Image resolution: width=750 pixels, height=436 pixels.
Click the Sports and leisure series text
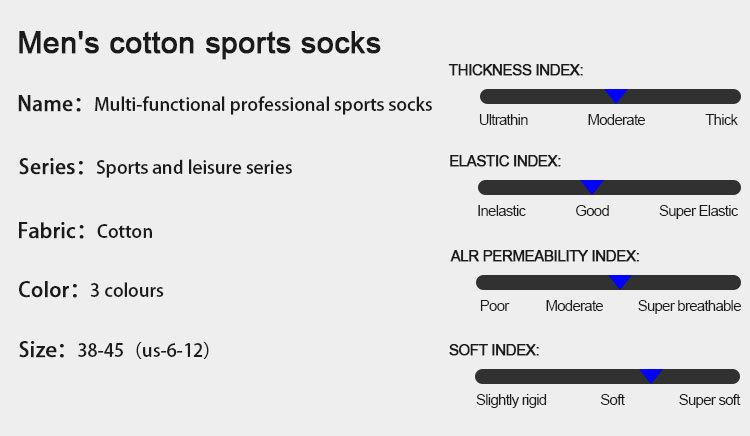click(194, 168)
